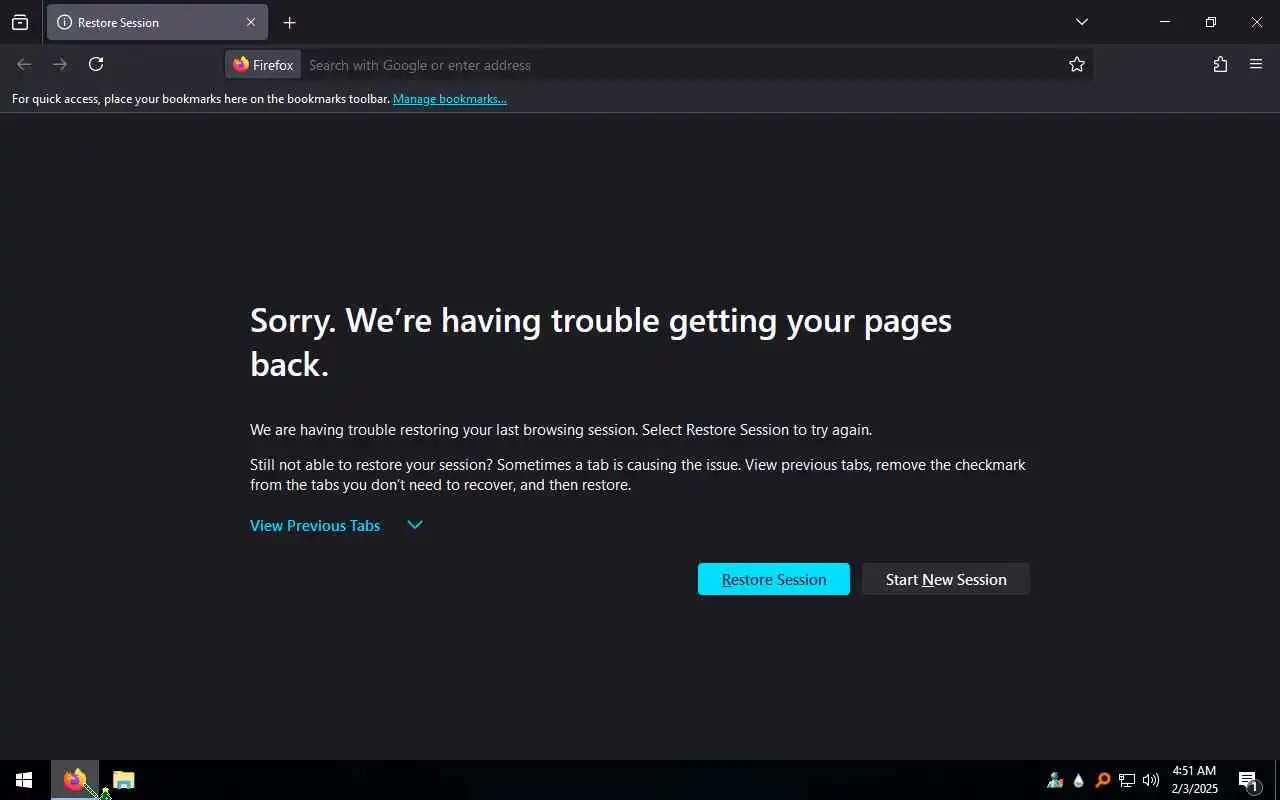
Task: Go back with the left arrow
Action: click(x=24, y=64)
